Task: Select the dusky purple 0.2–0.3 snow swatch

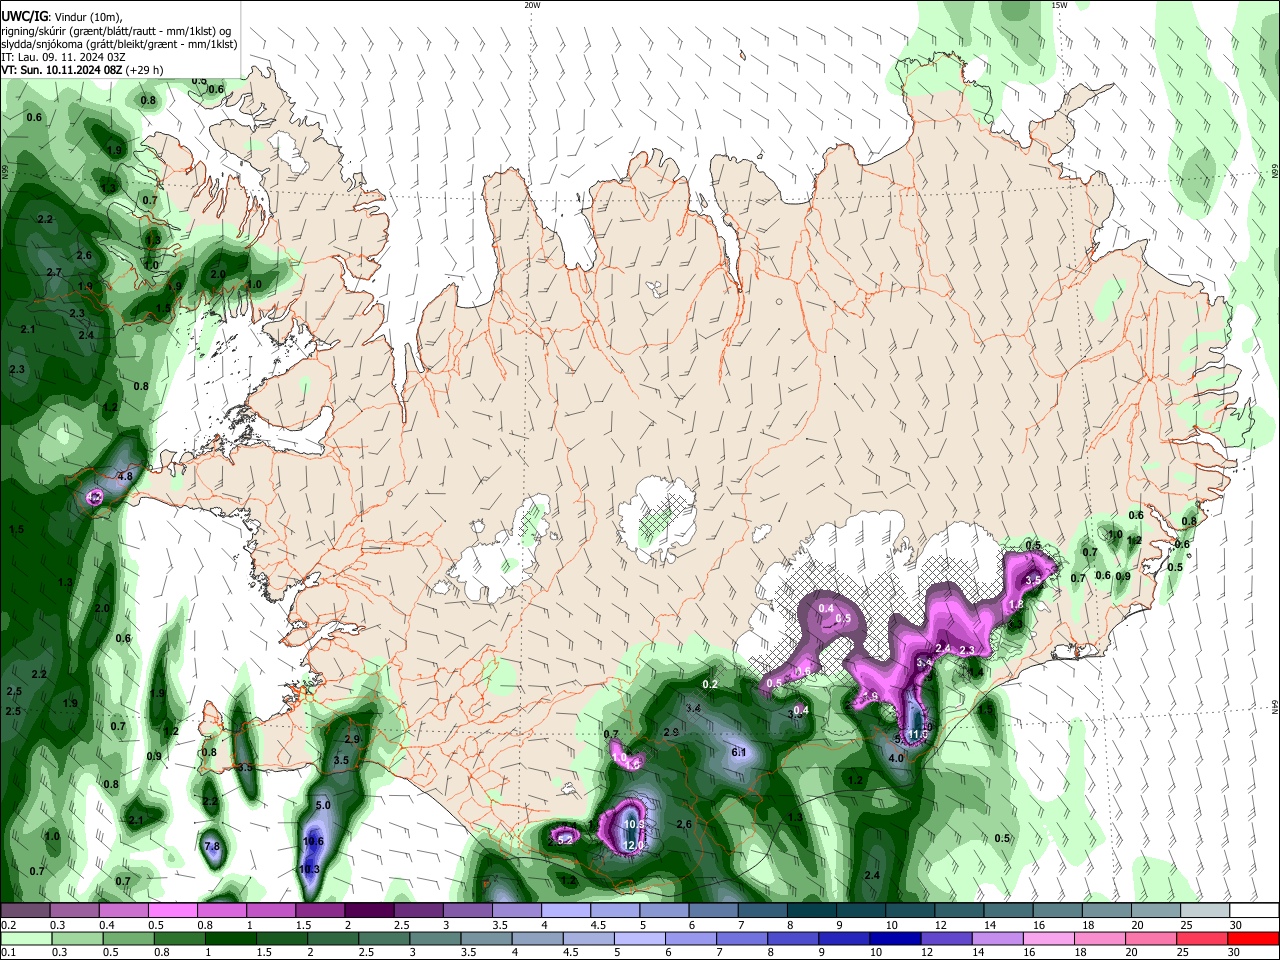Action: [26, 911]
